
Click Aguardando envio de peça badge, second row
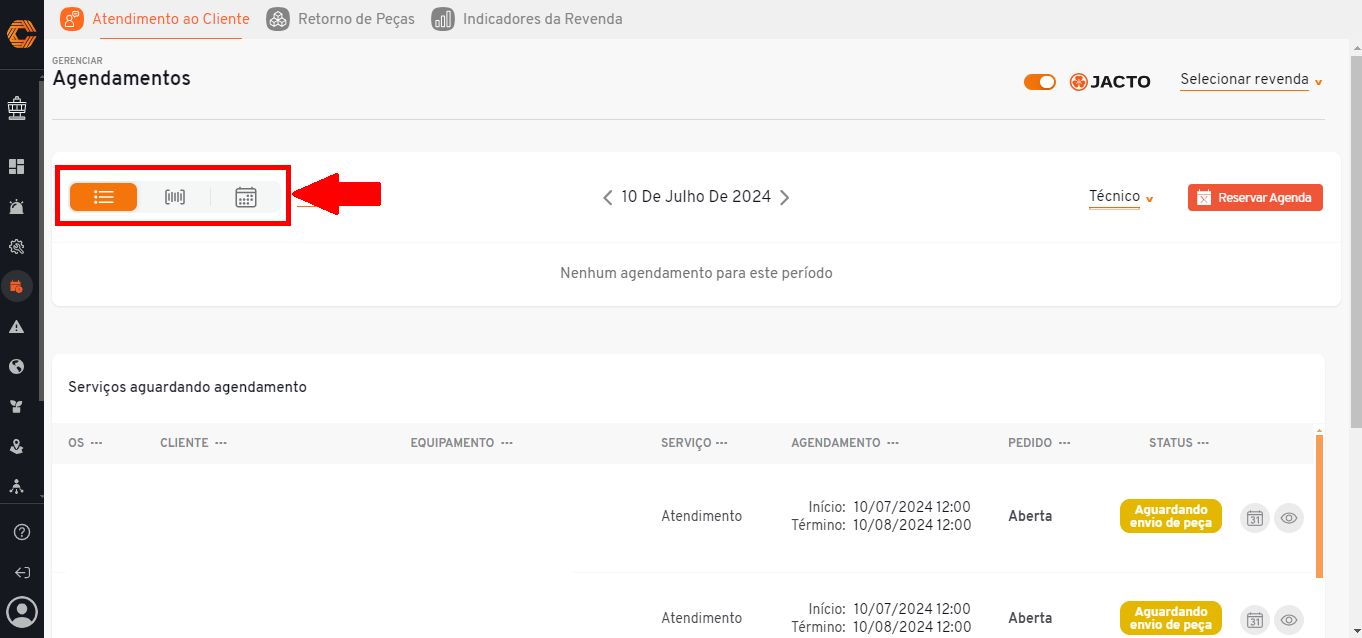pos(1170,618)
